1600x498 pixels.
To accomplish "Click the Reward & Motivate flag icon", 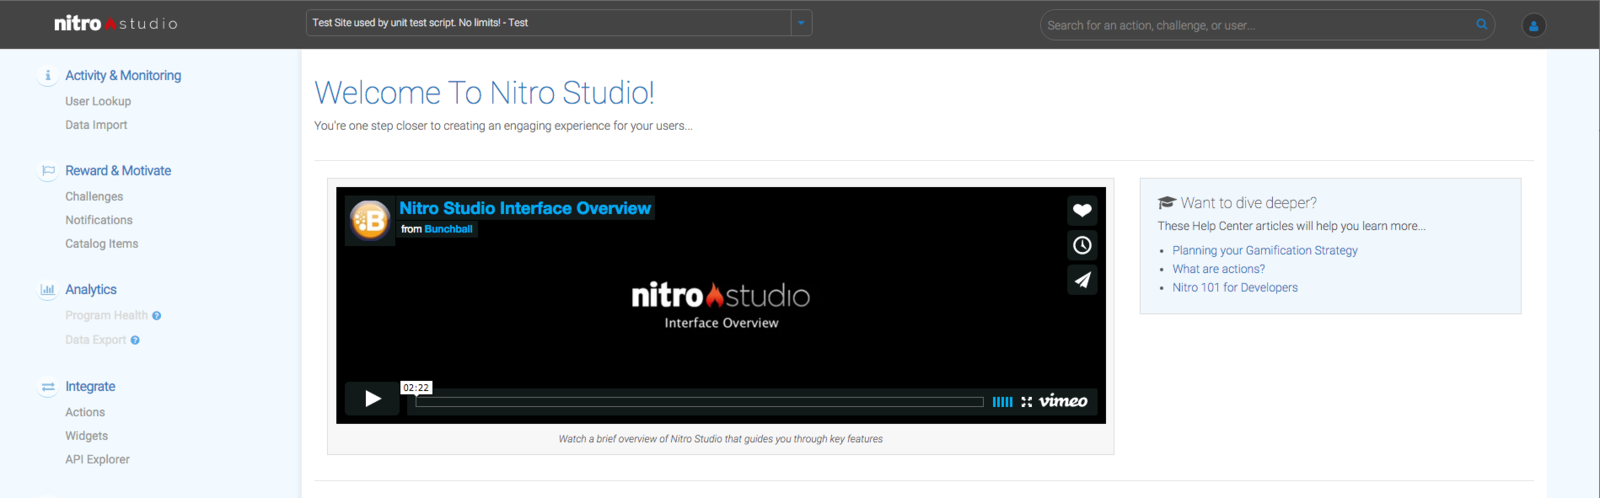I will [x=48, y=171].
